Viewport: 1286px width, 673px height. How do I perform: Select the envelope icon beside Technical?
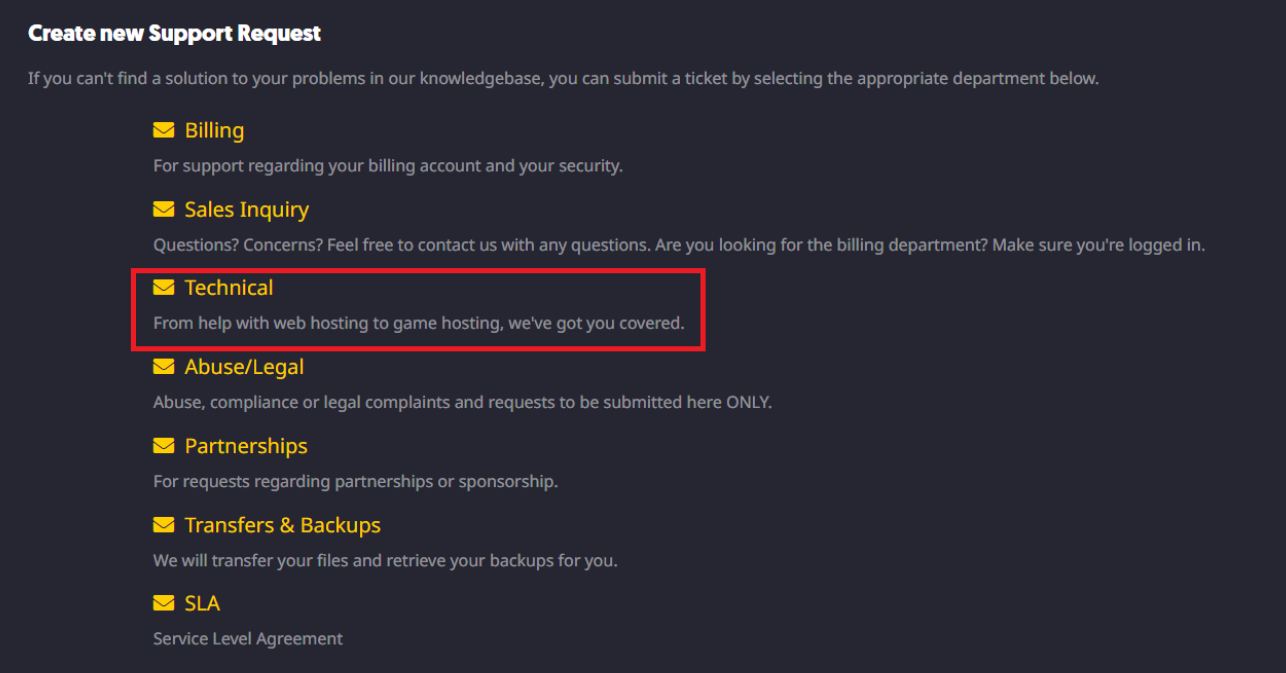(x=163, y=287)
